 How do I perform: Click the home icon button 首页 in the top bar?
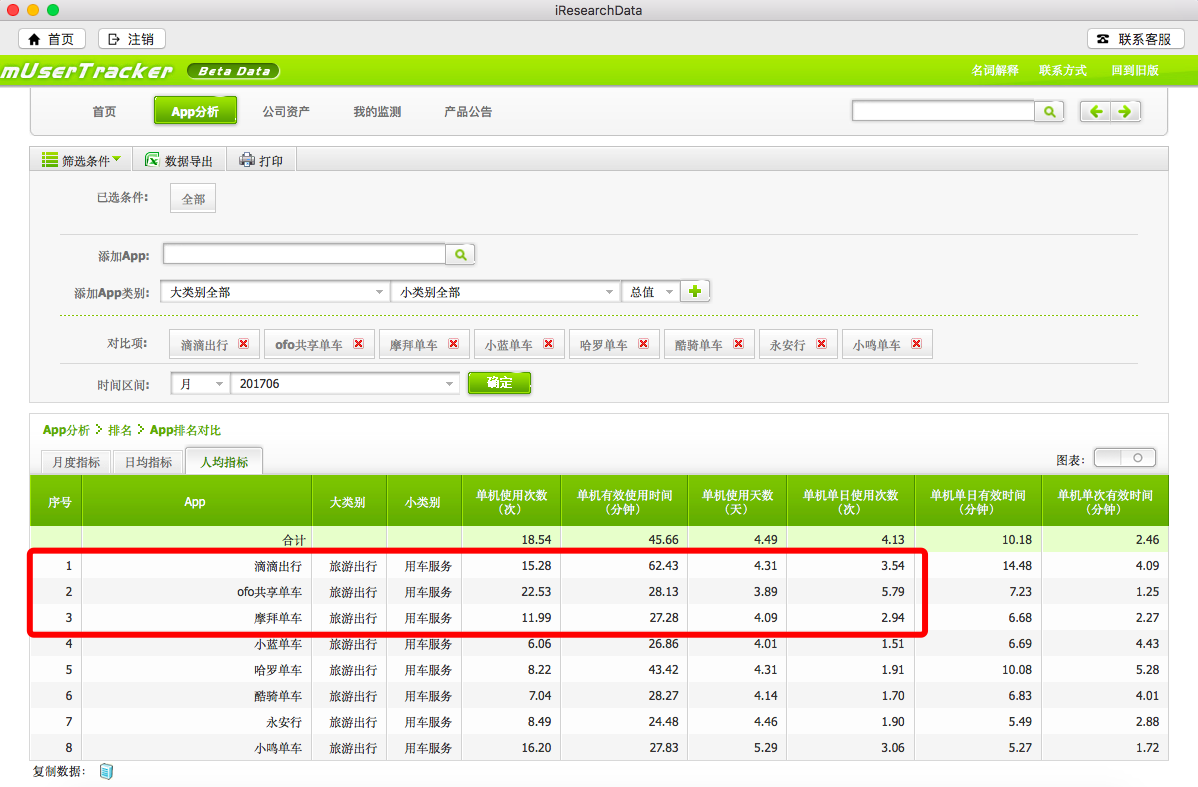(x=51, y=39)
